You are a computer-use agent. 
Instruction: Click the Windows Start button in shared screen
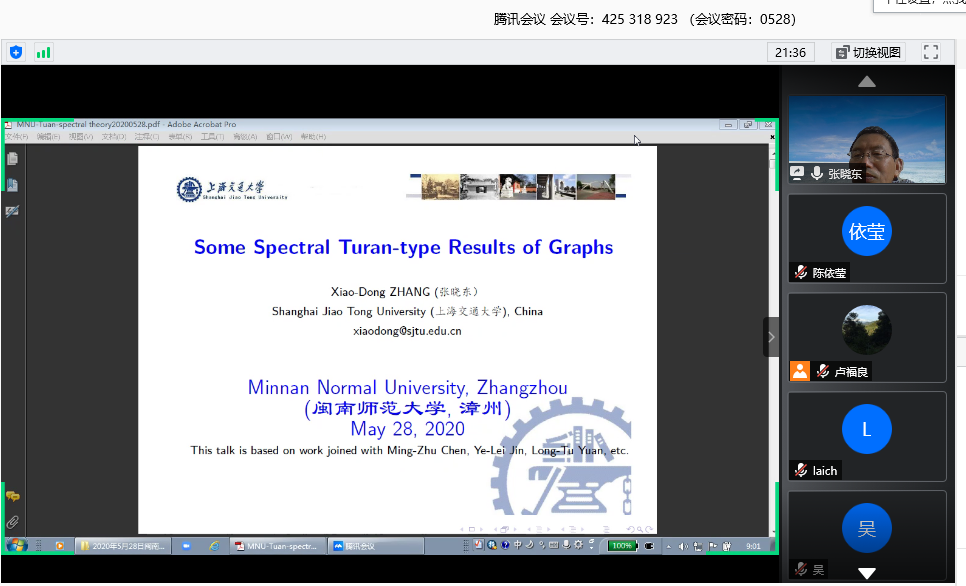point(16,546)
